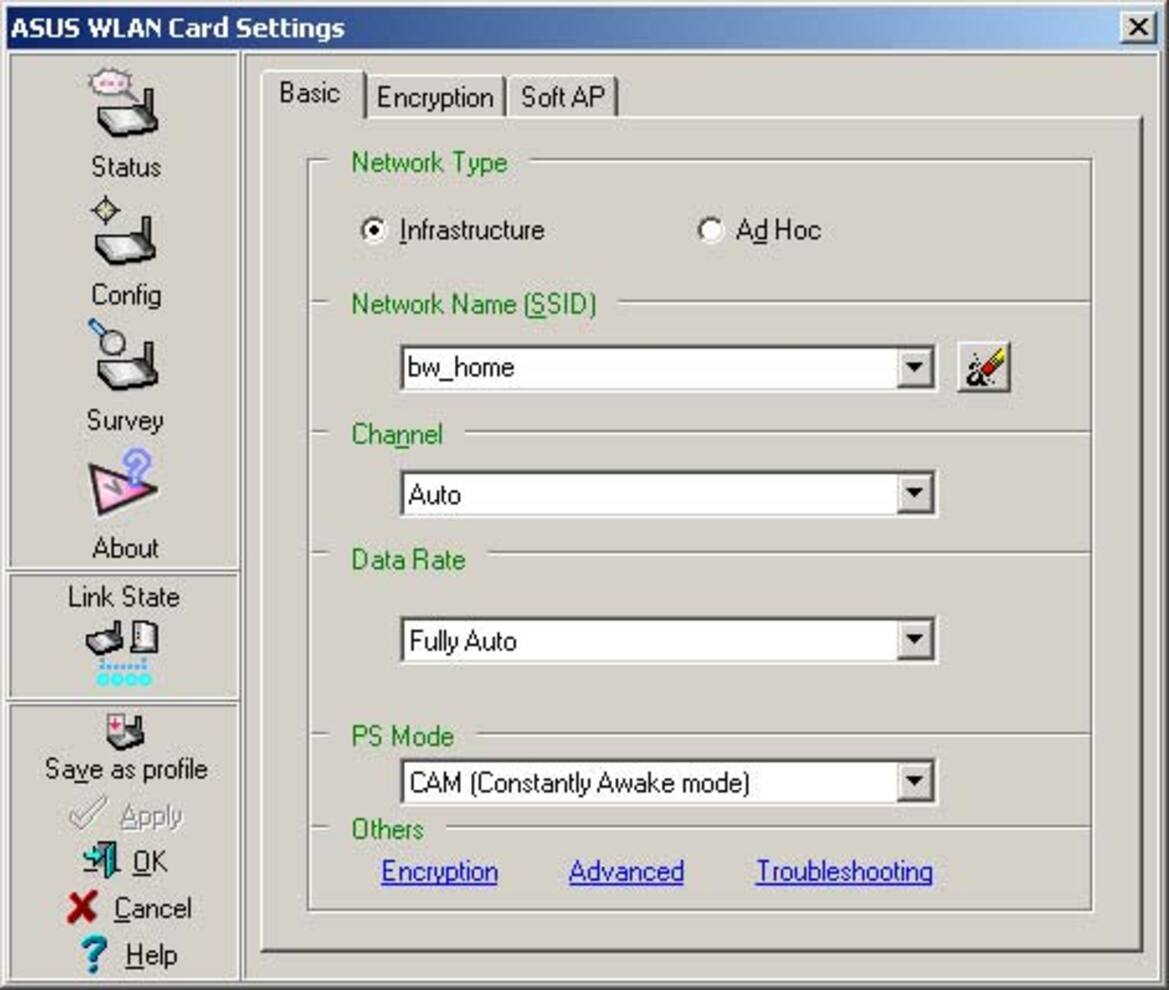Click the Cancel button text
Screen dimensions: 1169x990
click(x=152, y=909)
